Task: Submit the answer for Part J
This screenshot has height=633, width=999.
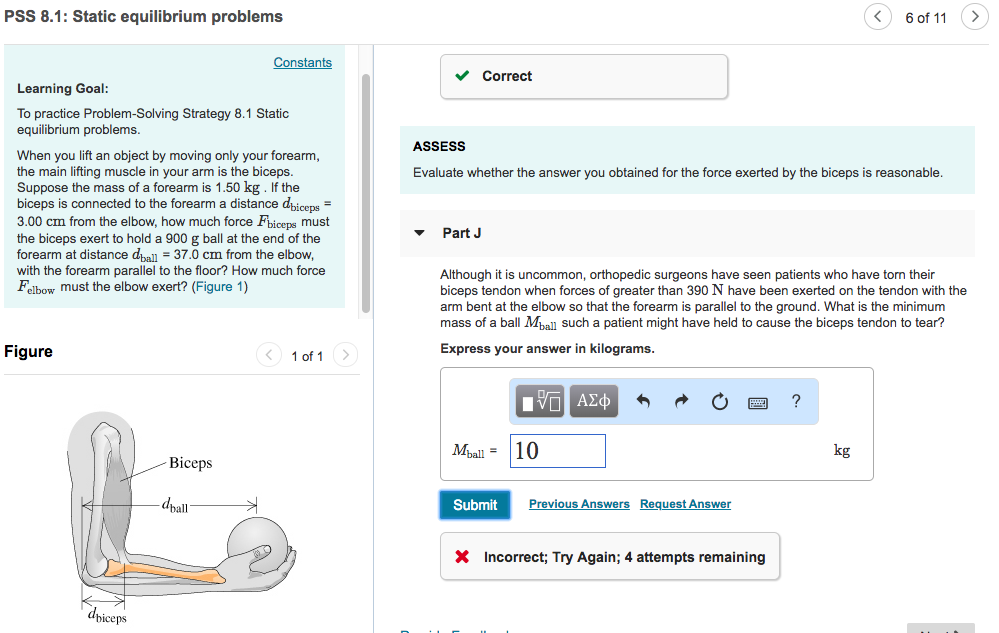Action: (x=474, y=504)
